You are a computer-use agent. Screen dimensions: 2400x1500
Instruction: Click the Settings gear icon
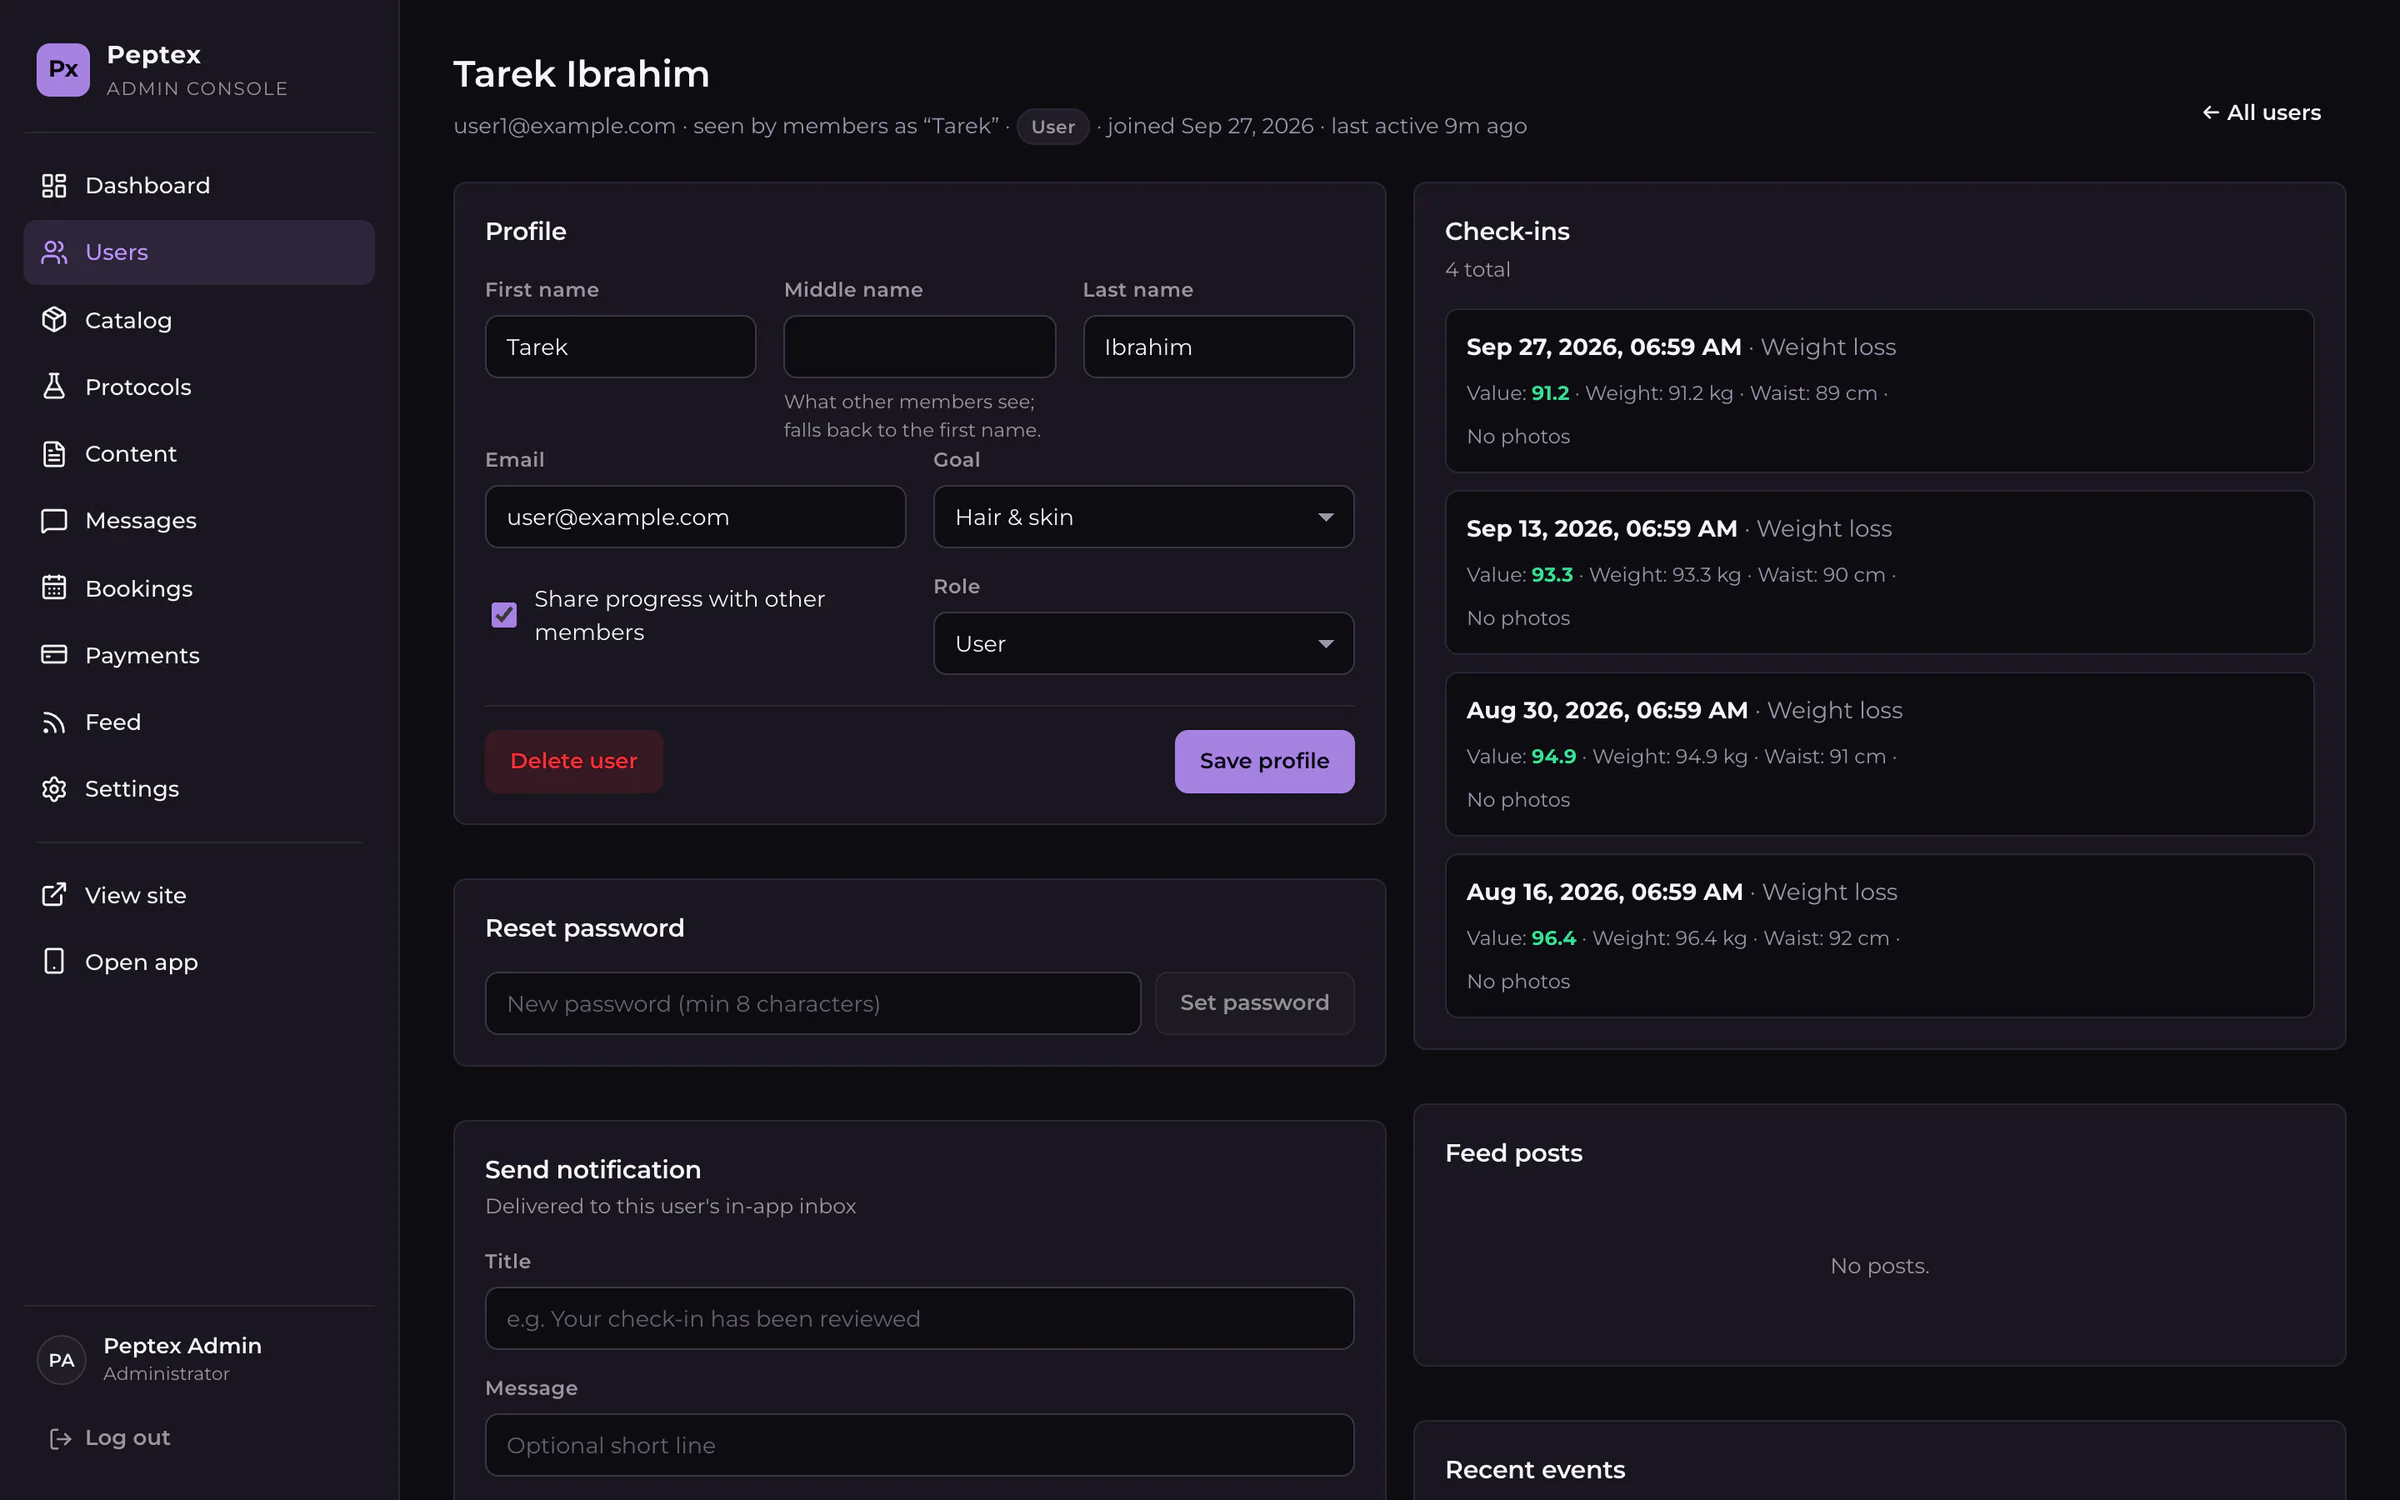(54, 789)
